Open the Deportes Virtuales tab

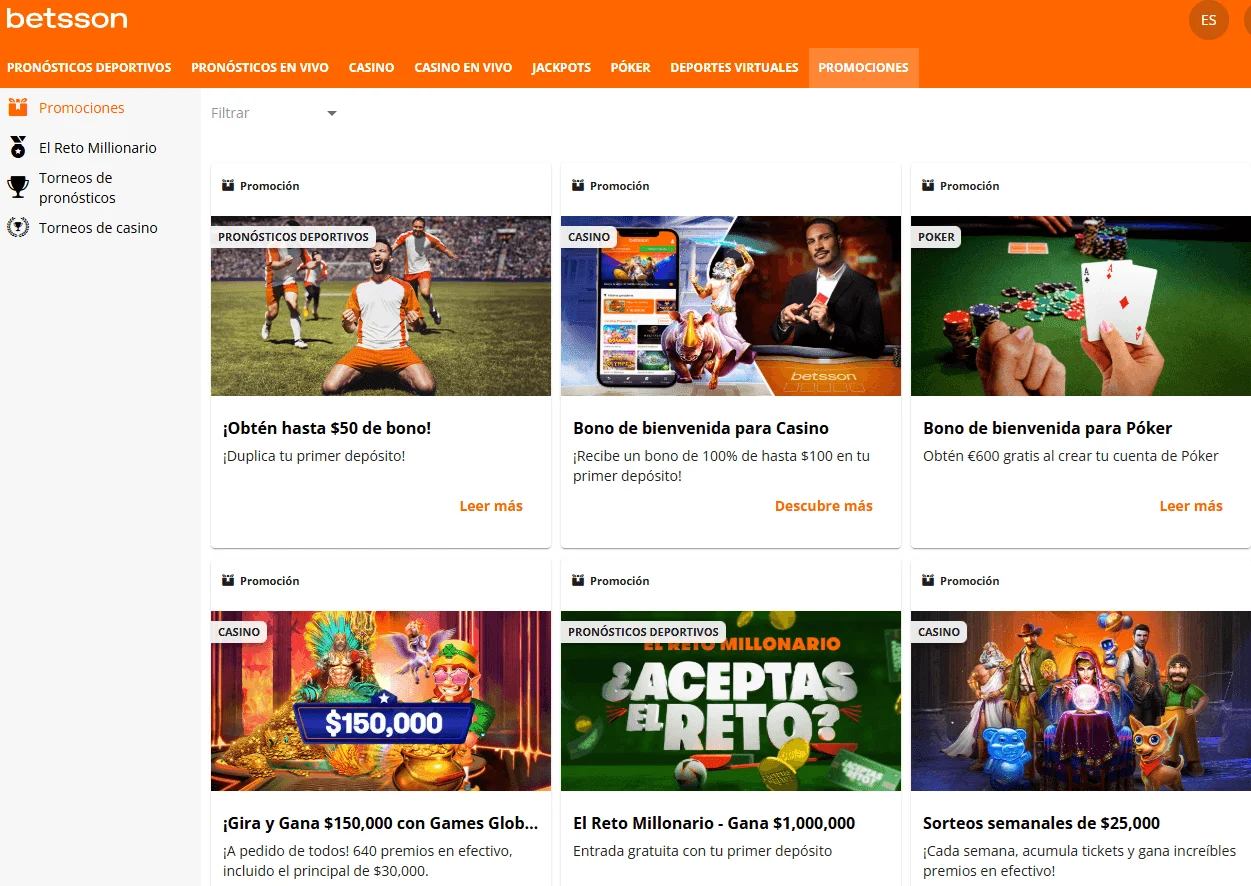pos(734,68)
